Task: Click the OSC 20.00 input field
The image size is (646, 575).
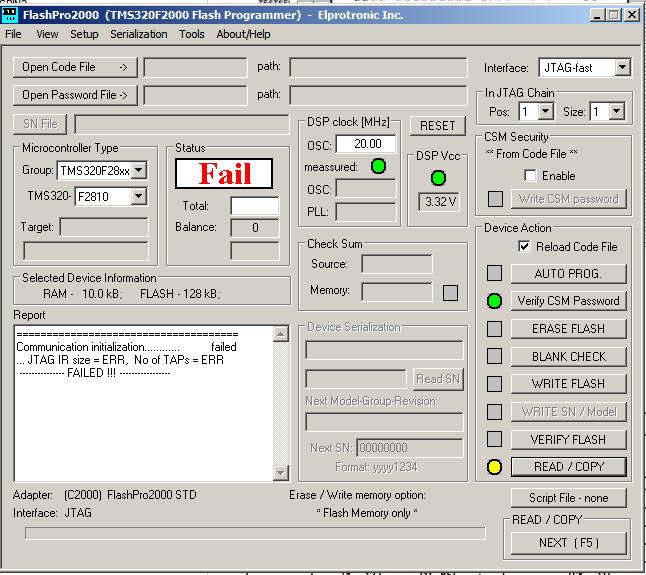Action: 366,144
